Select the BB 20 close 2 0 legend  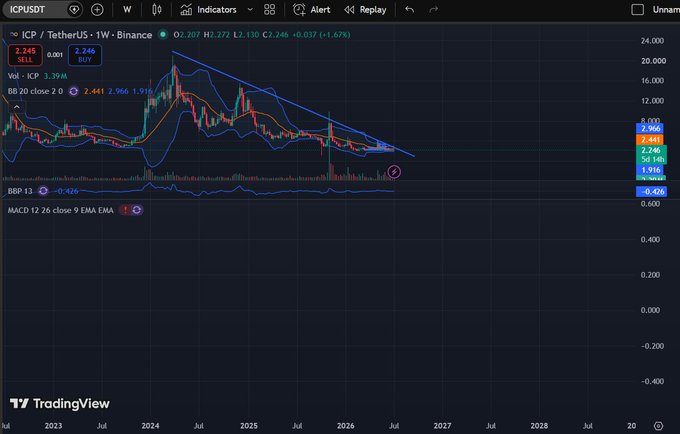[35, 91]
